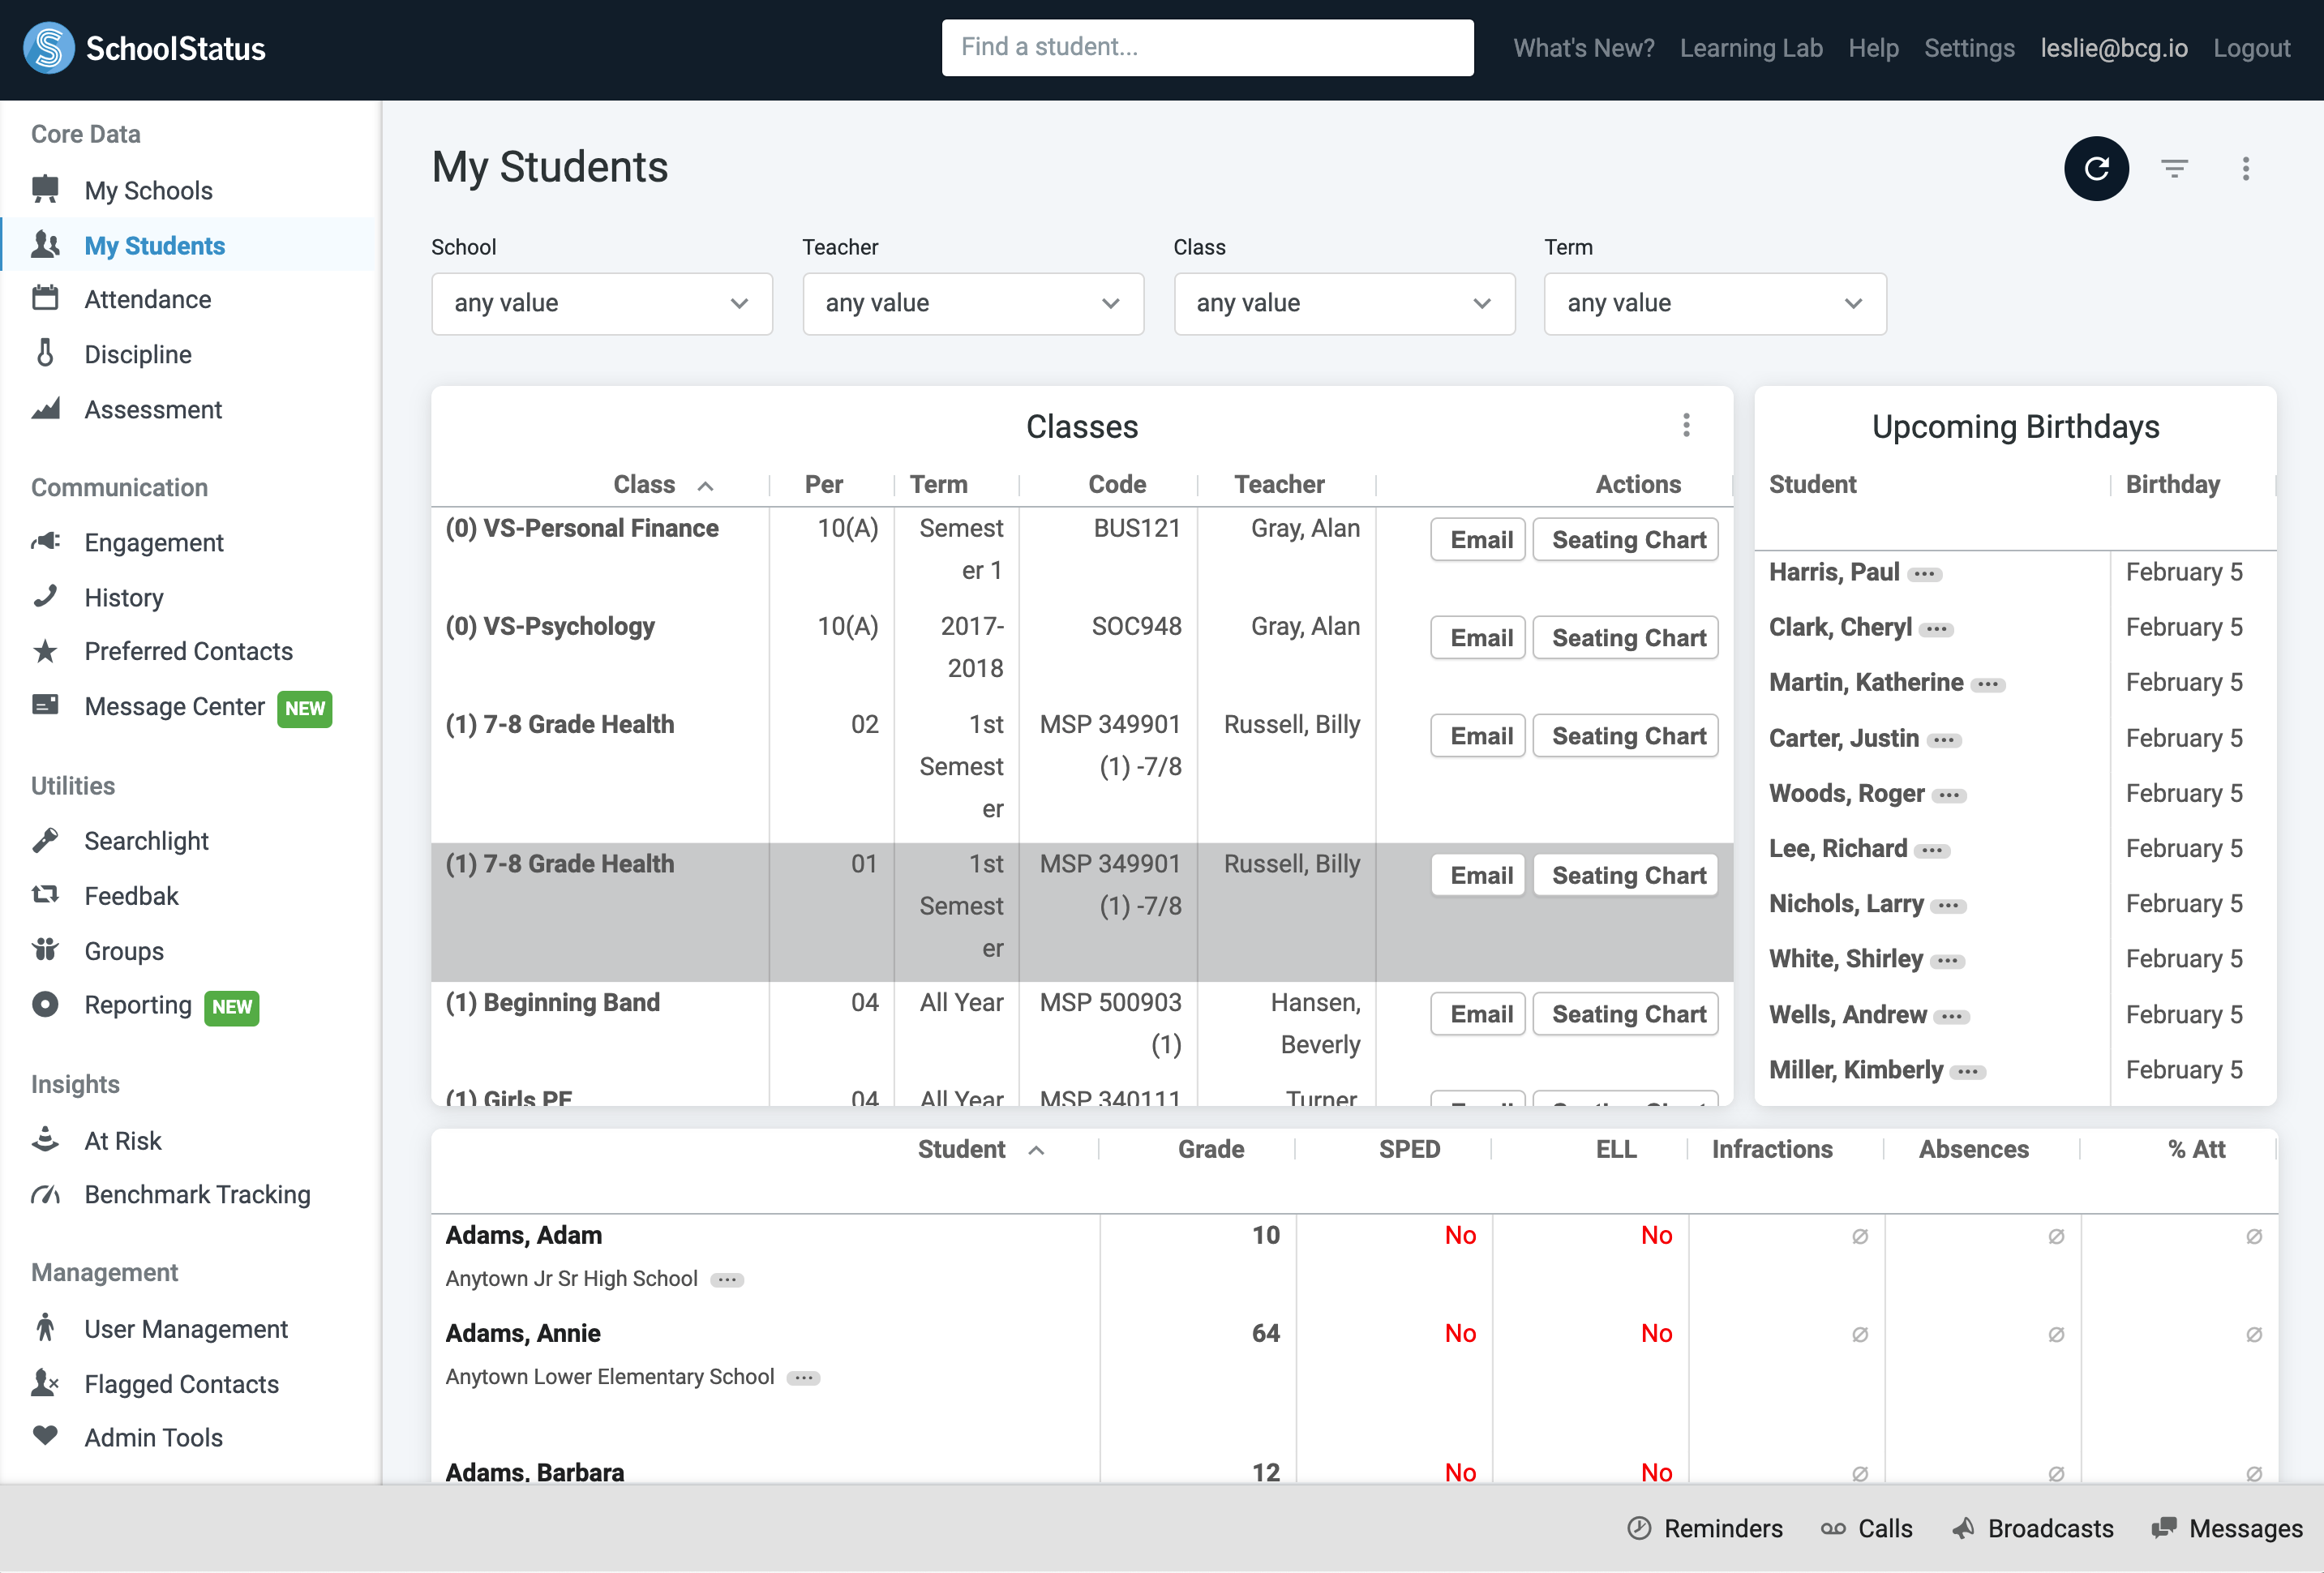The image size is (2324, 1573).
Task: Open Seating Chart for Beginning Band
Action: 1627,1014
